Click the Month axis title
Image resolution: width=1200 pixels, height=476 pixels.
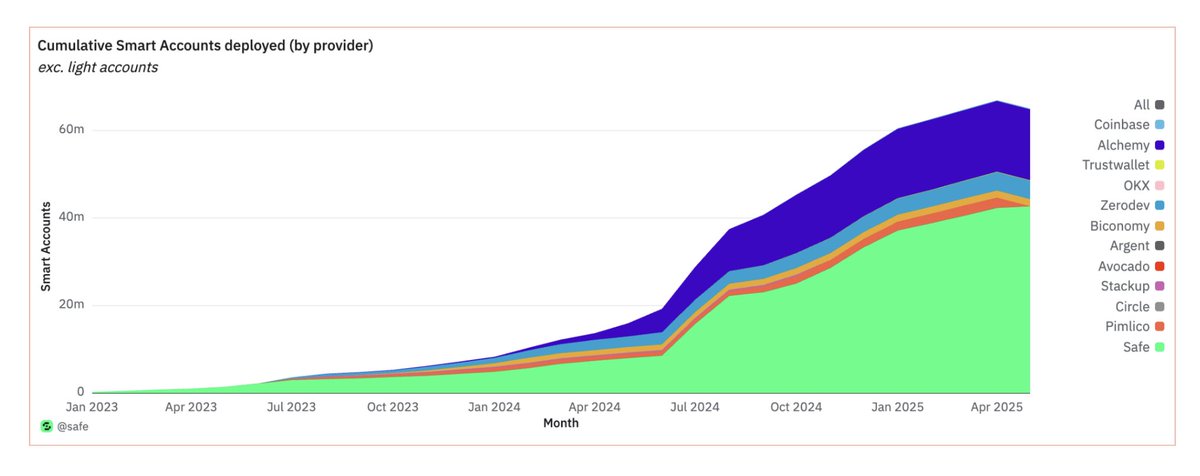(x=560, y=423)
